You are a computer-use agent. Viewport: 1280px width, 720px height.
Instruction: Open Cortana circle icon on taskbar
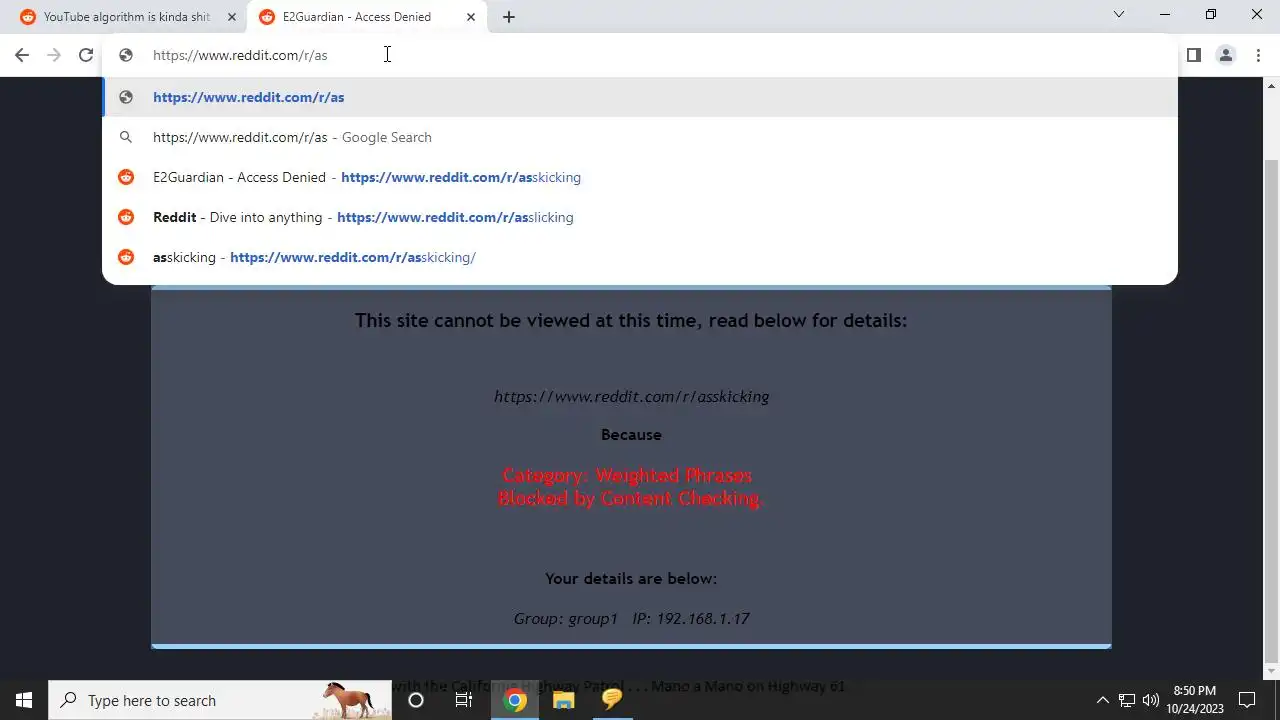(416, 700)
